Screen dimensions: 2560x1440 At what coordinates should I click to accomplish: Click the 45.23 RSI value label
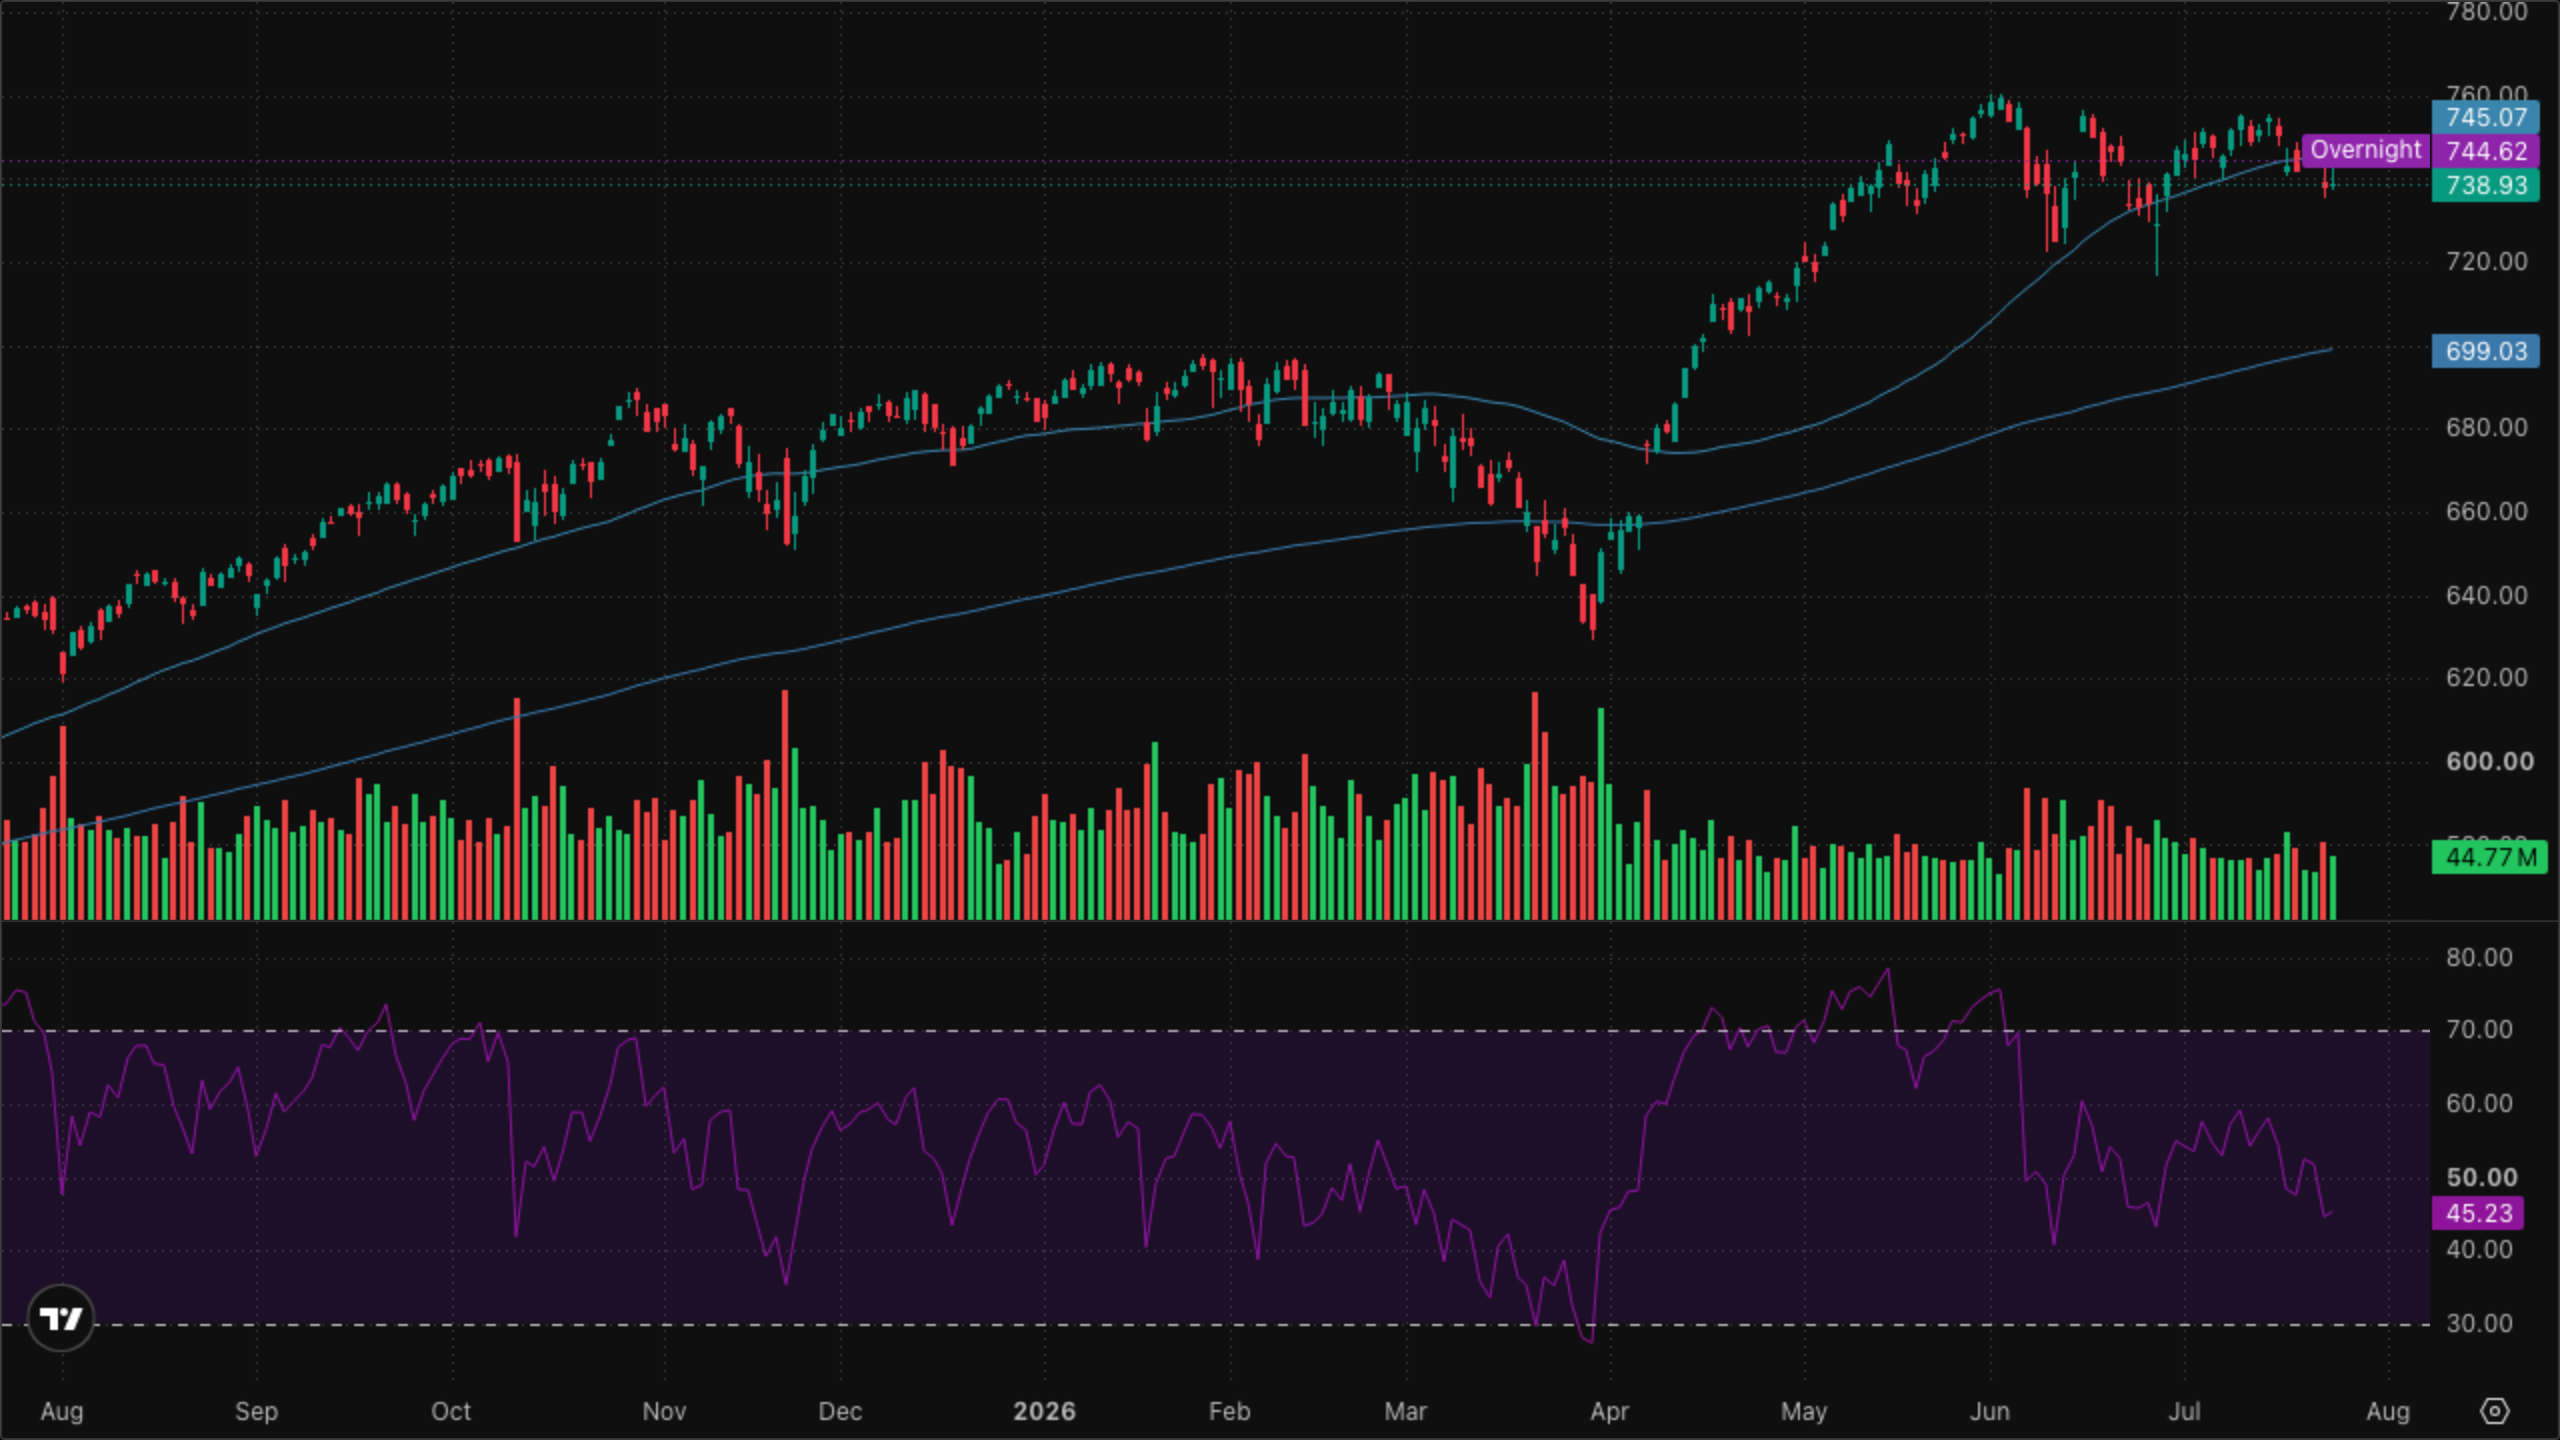click(x=2478, y=1213)
